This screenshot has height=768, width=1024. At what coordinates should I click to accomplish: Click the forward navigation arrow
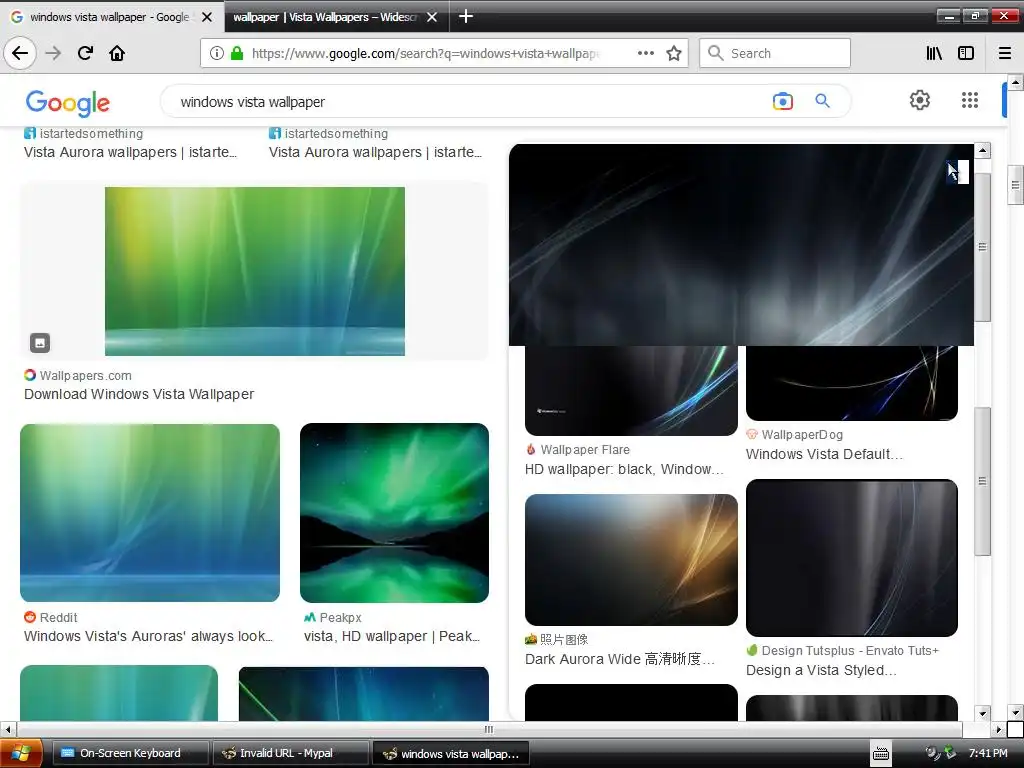[54, 53]
